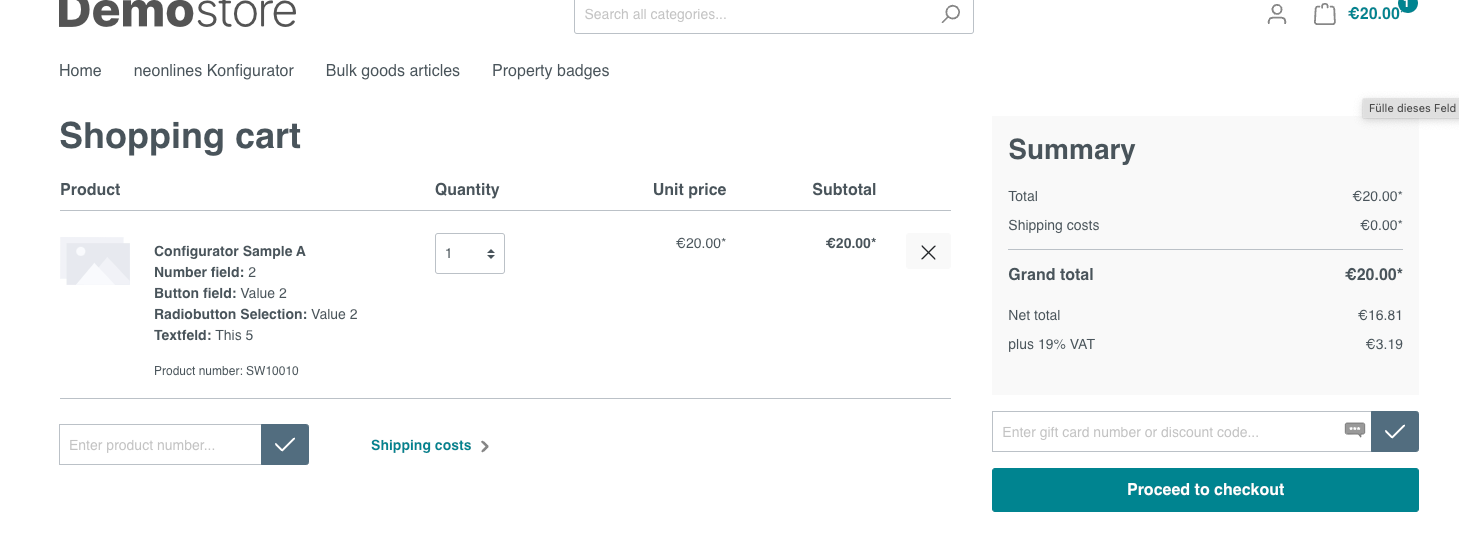Open Property badges menu item

(x=550, y=71)
